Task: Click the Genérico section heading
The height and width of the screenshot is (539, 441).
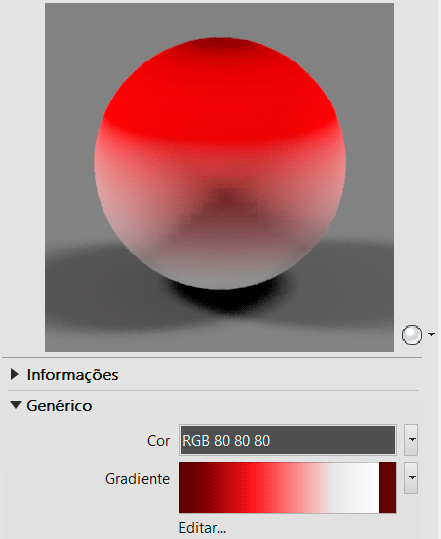Action: coord(59,406)
